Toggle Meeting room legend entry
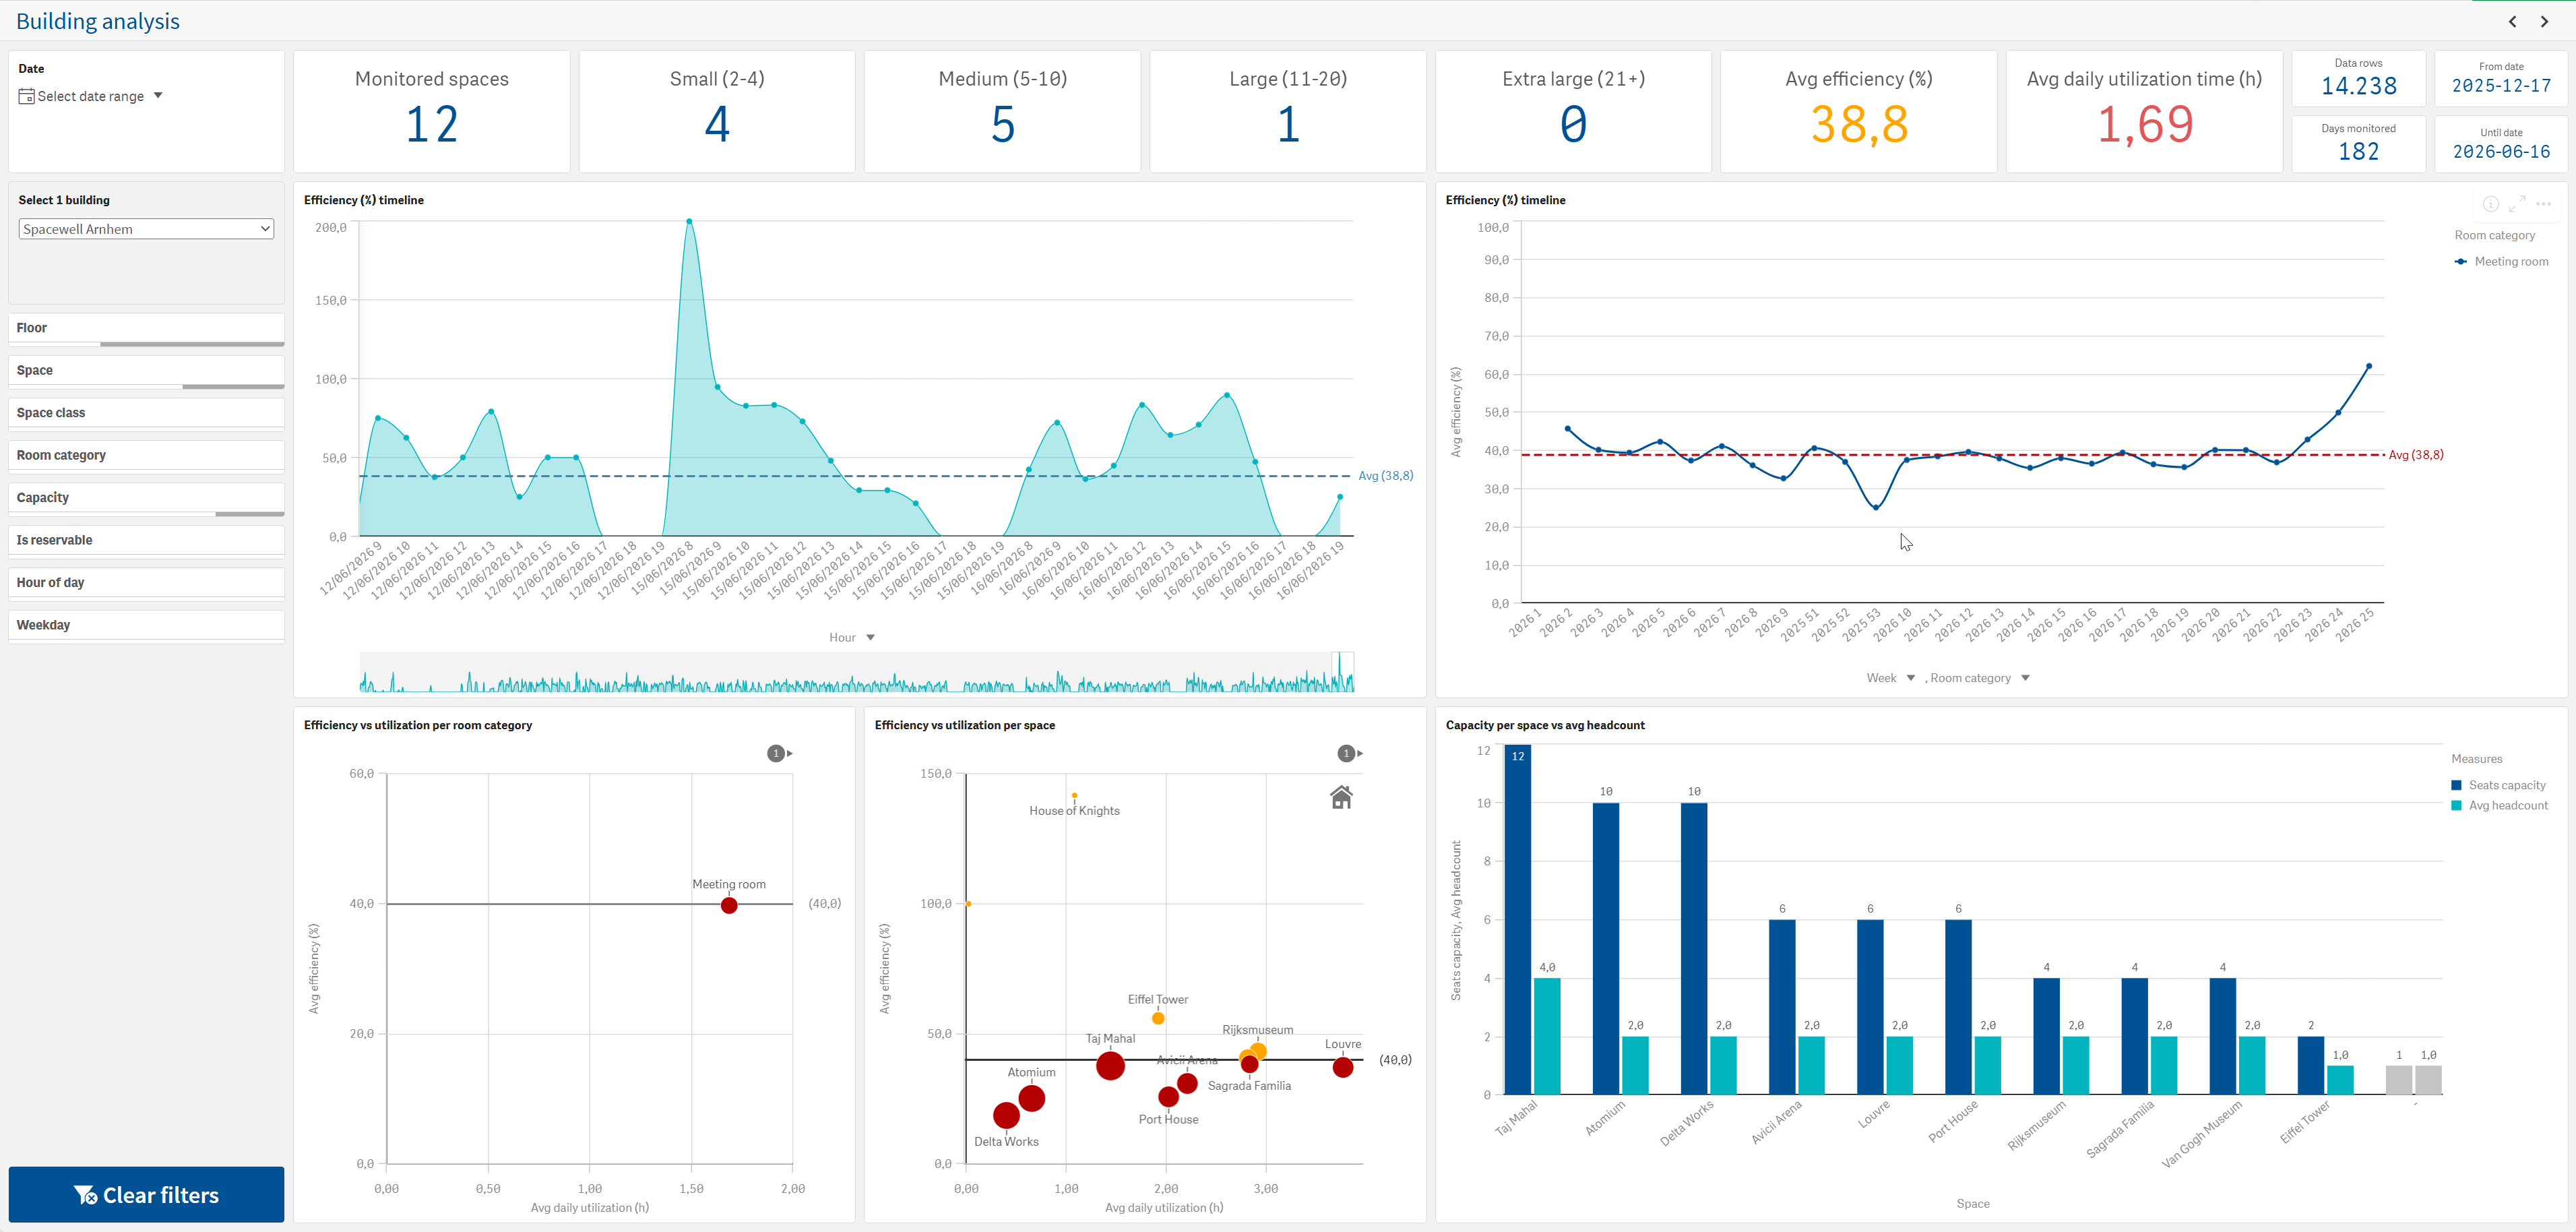This screenshot has width=2576, height=1232. (2502, 261)
